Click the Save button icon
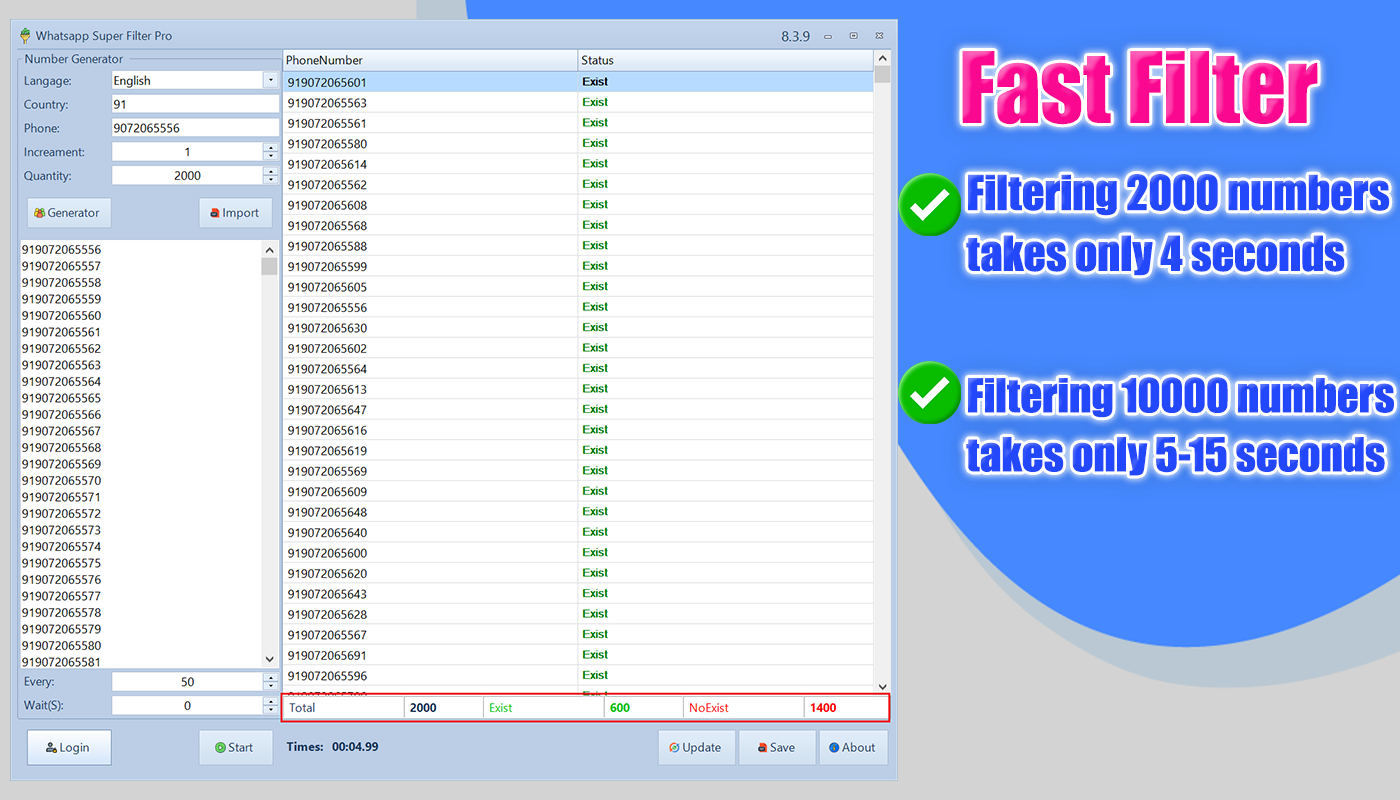 (763, 748)
